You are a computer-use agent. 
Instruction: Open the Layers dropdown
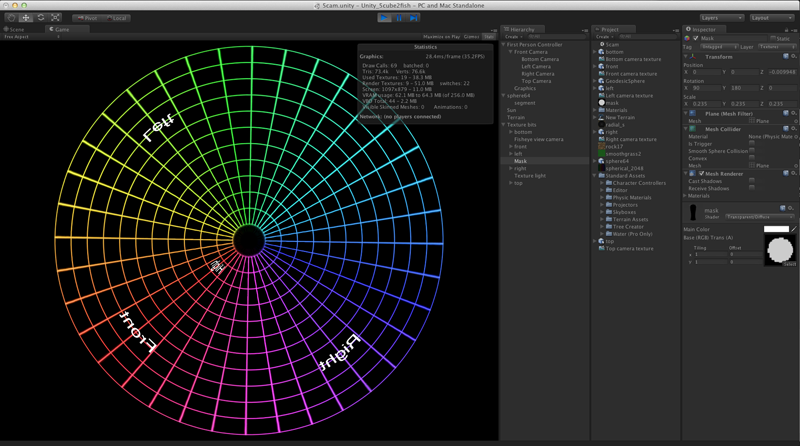[x=721, y=18]
